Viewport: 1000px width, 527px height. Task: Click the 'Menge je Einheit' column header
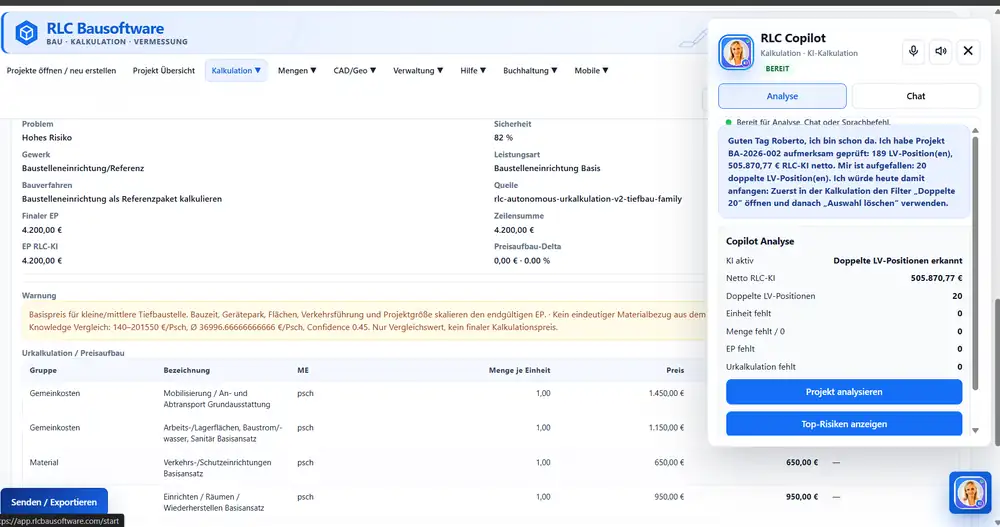[520, 371]
